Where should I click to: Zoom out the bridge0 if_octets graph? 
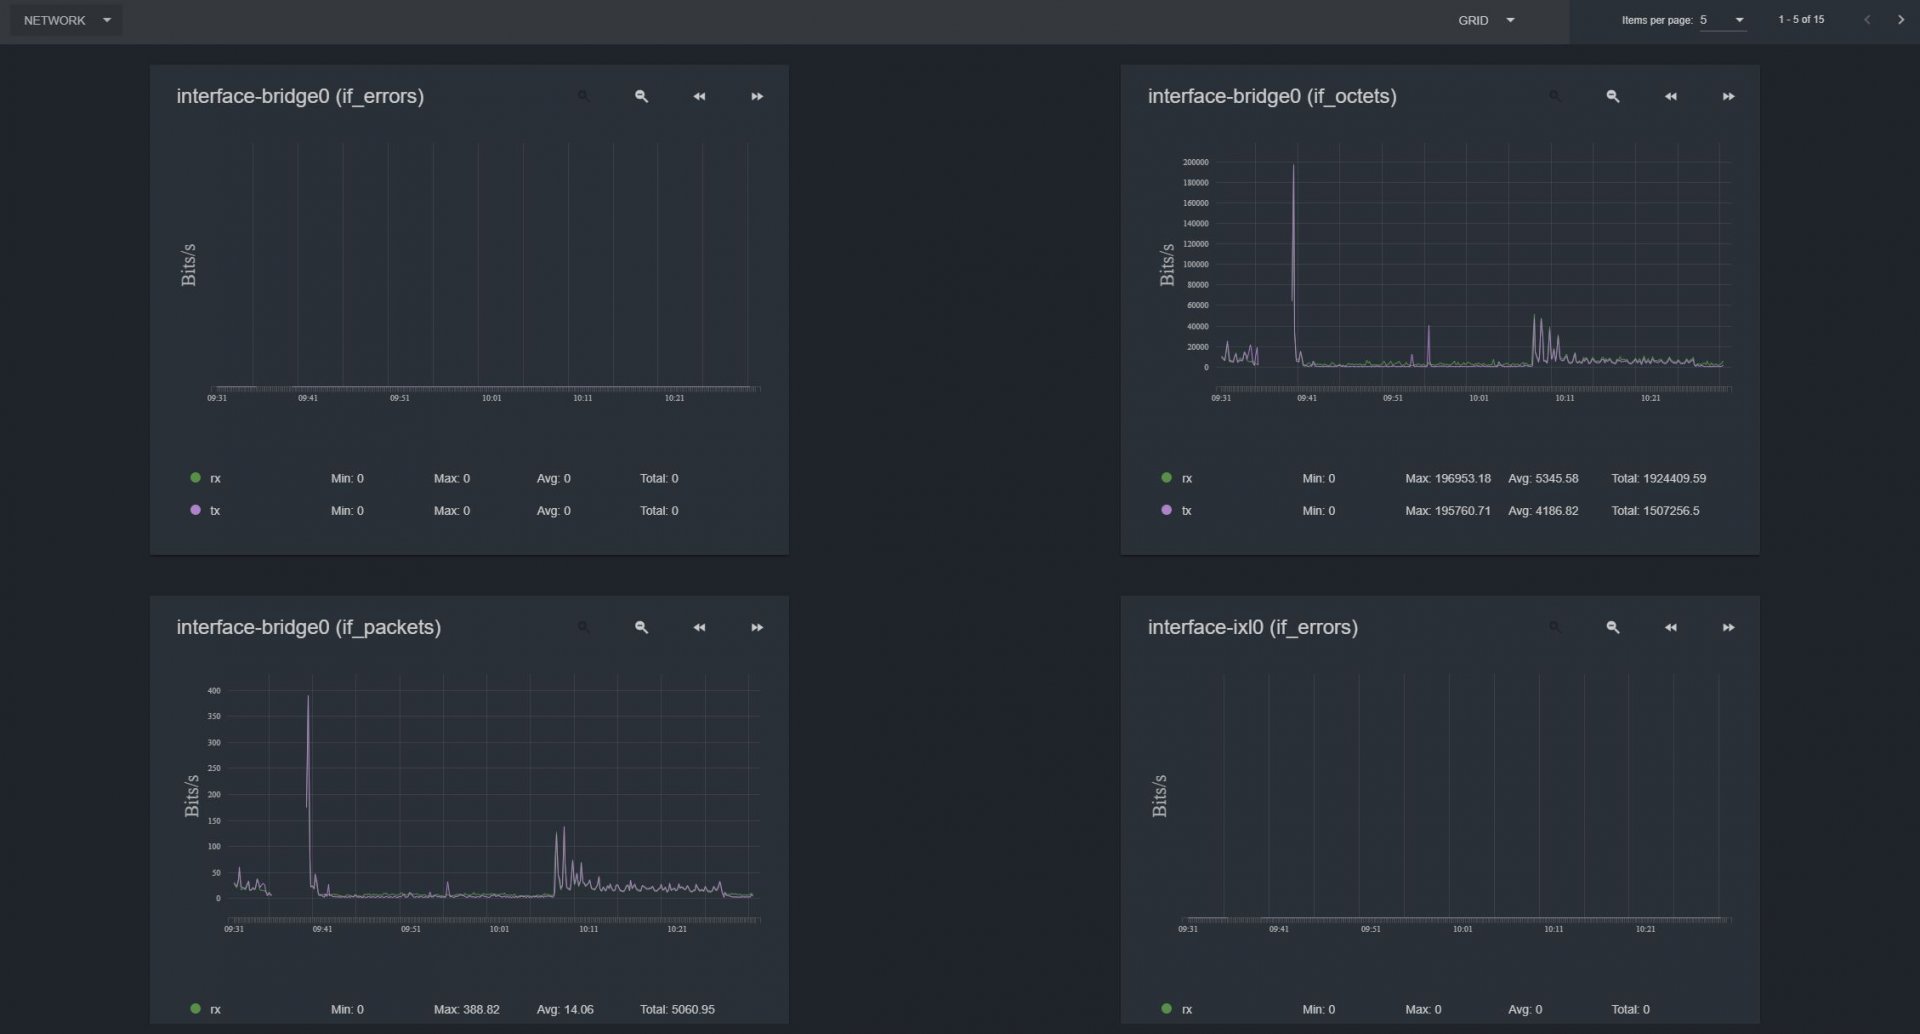(x=1612, y=97)
